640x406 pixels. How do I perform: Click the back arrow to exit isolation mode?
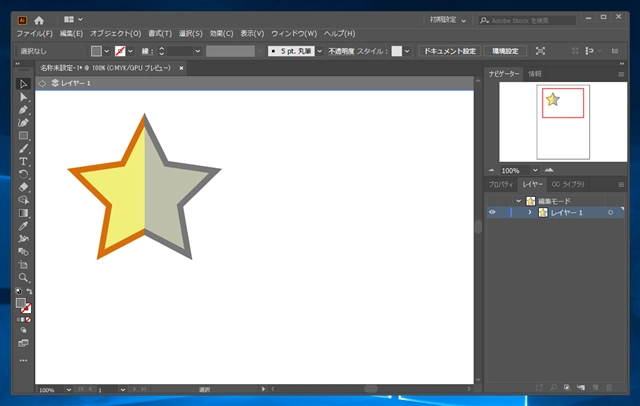42,83
